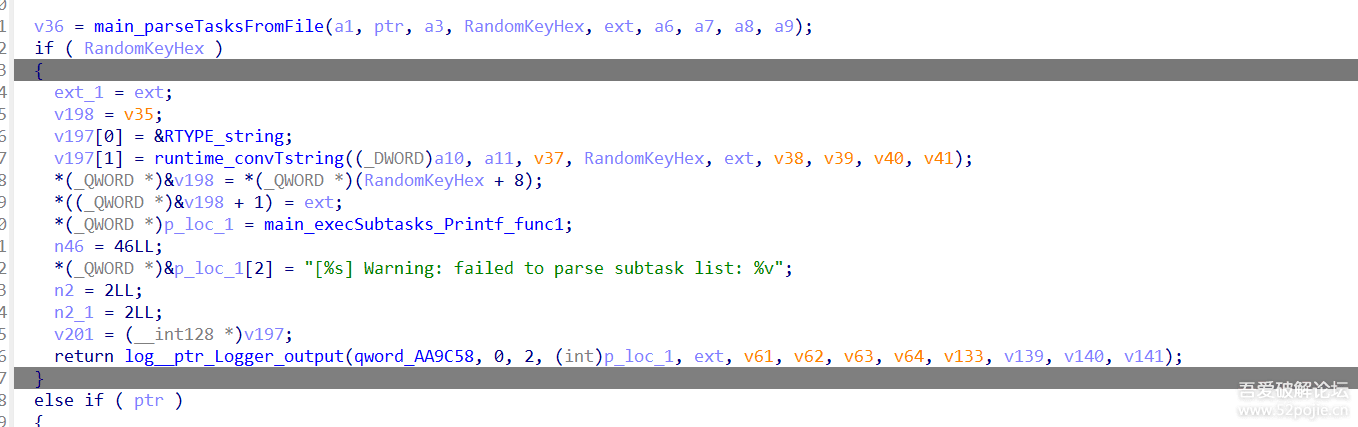The height and width of the screenshot is (427, 1358).
Task: Click the highlighted opening brace line
Action: (x=39, y=71)
